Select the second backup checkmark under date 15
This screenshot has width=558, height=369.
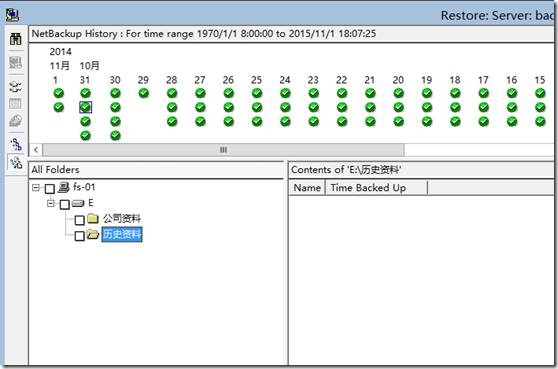click(x=540, y=107)
